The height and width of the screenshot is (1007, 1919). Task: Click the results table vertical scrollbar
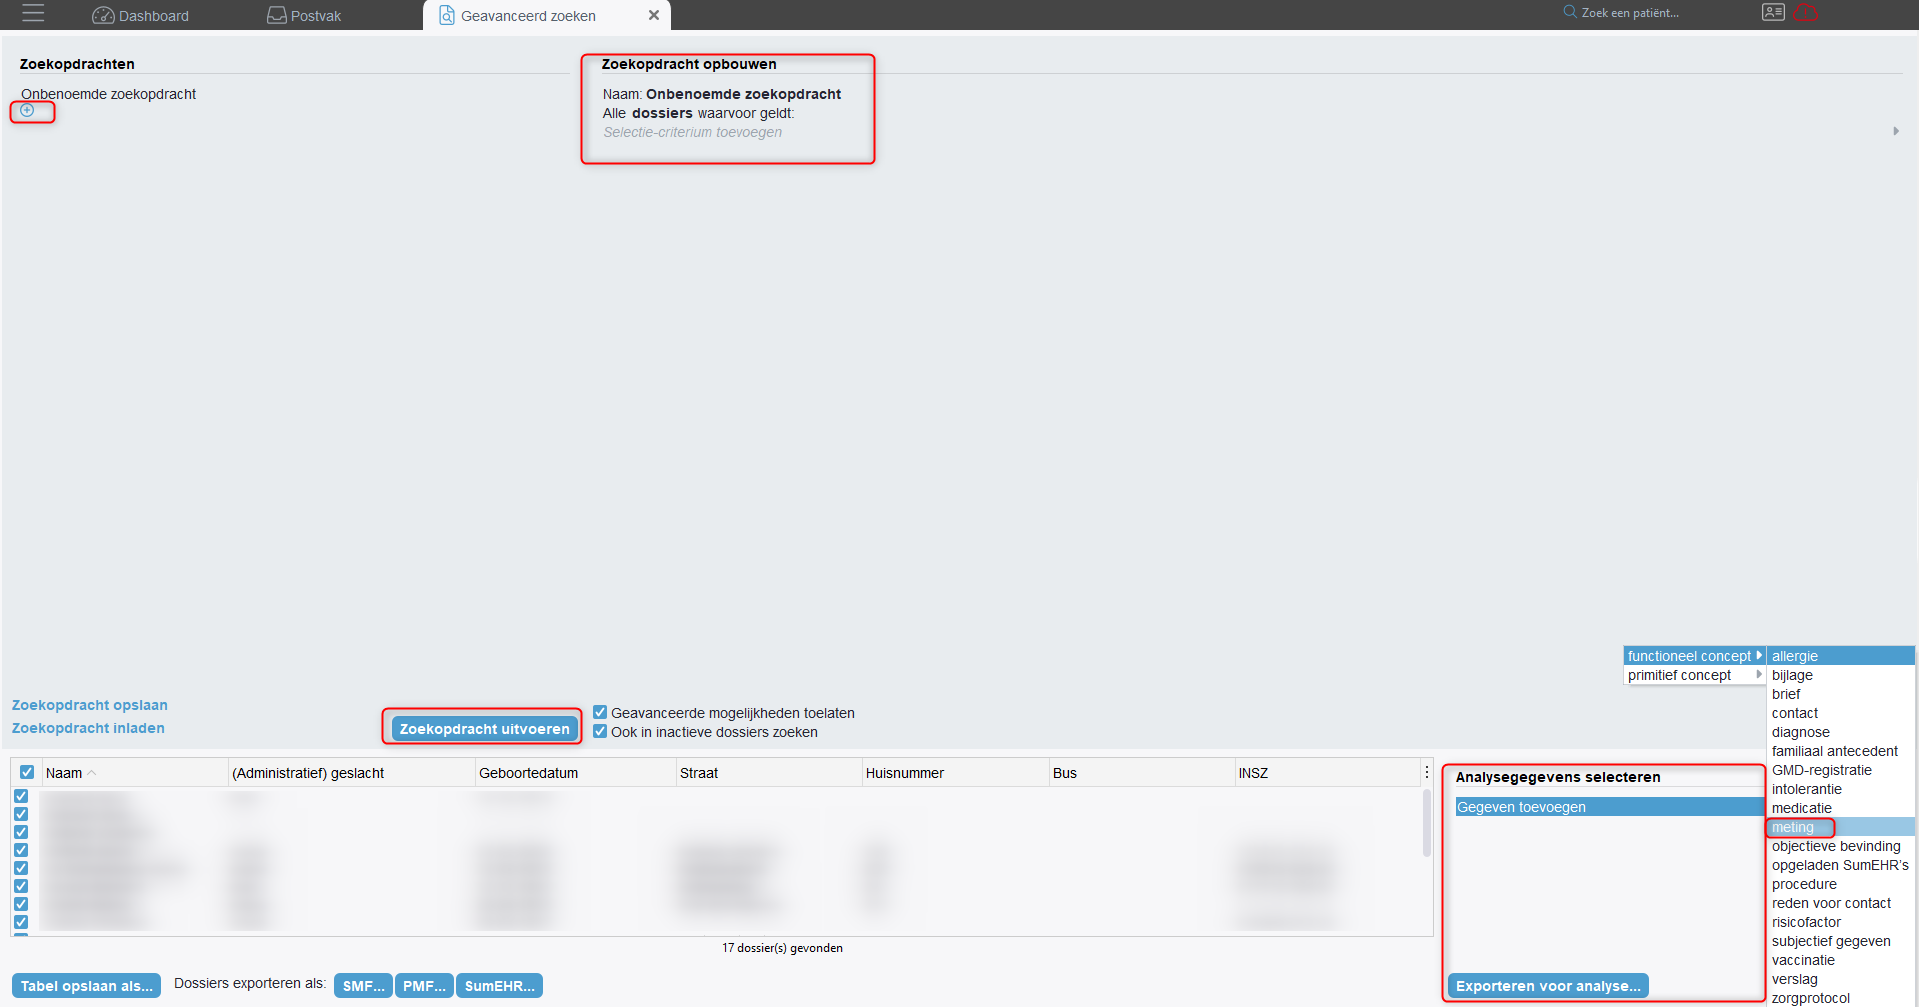[x=1426, y=822]
